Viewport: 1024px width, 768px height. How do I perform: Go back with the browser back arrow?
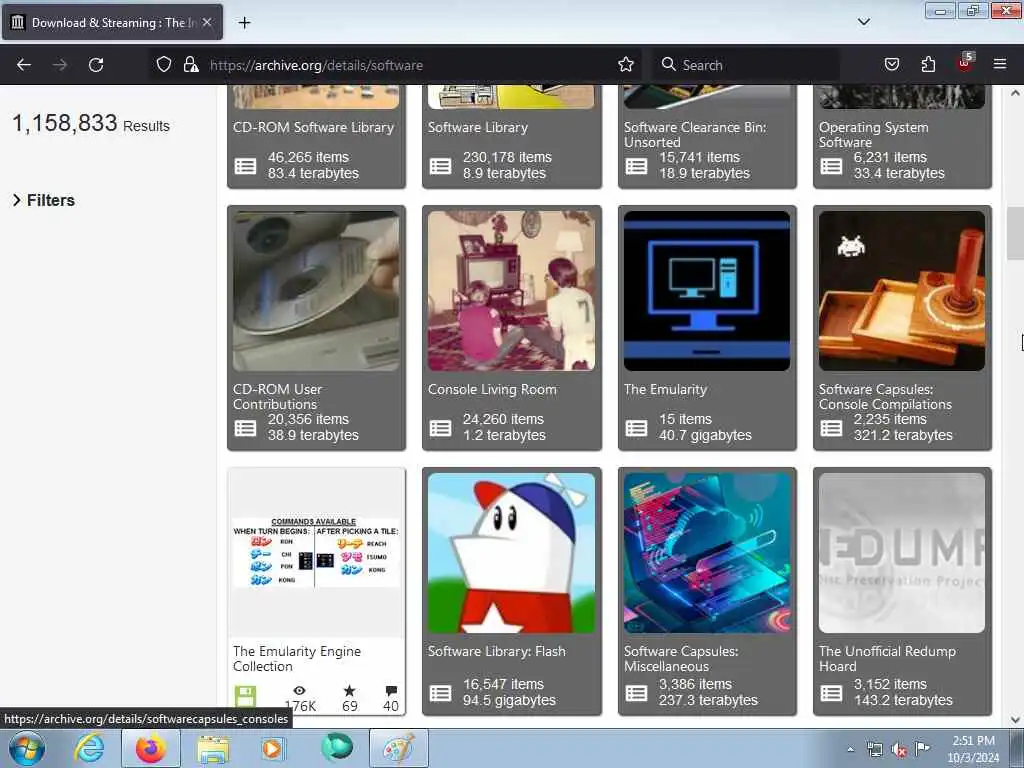pyautogui.click(x=24, y=65)
